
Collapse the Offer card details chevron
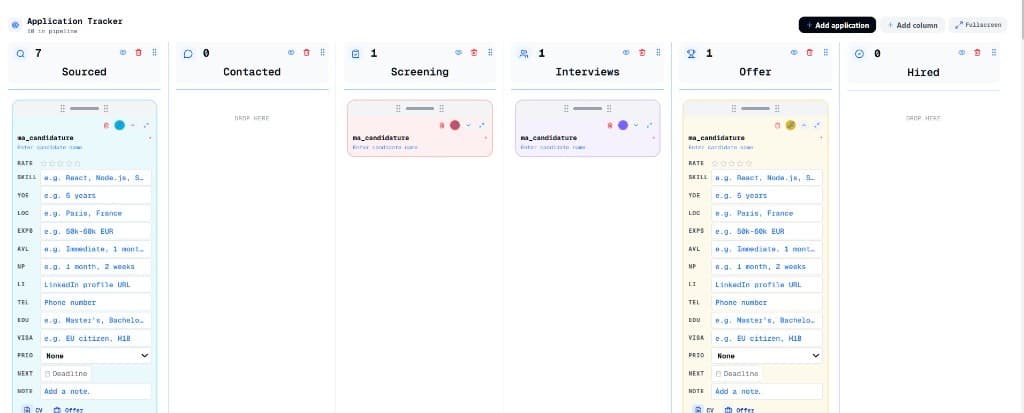pos(805,125)
